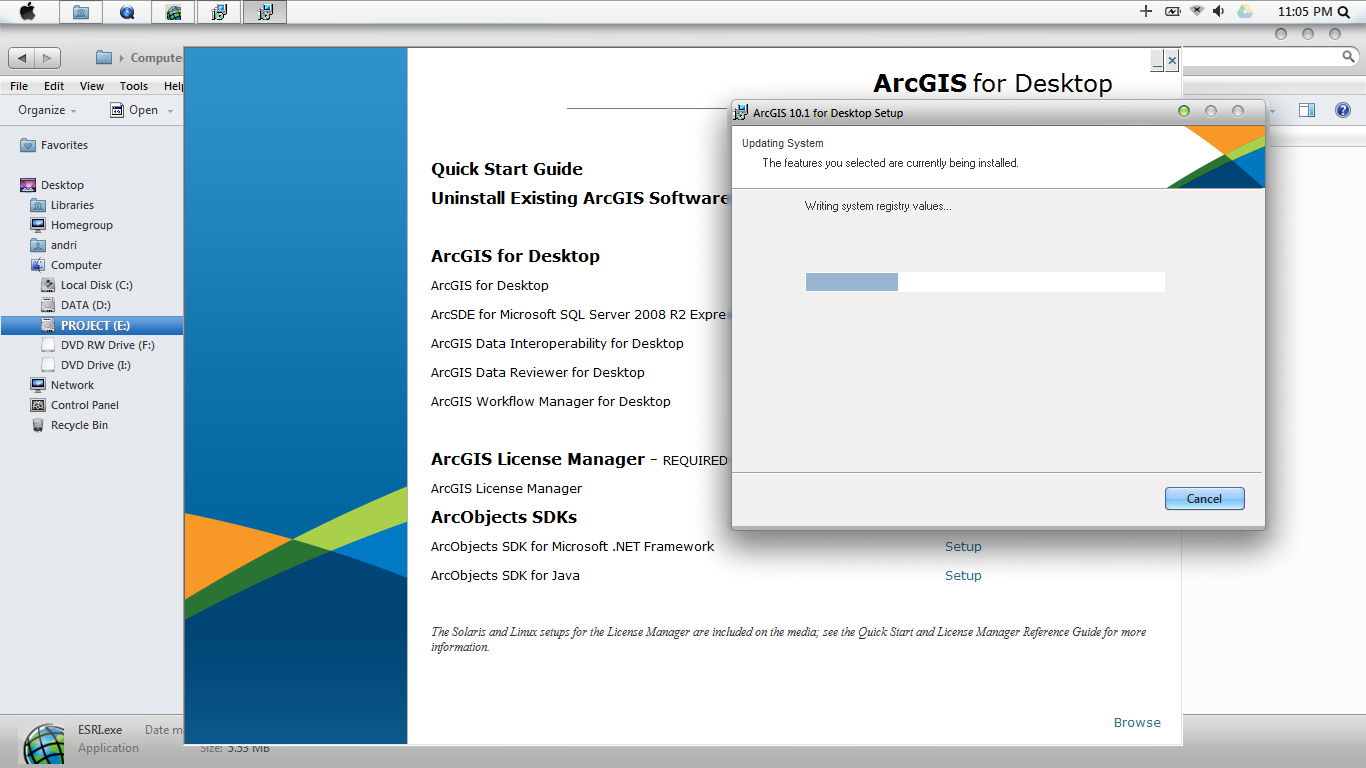Viewport: 1366px width, 768px height.
Task: Go forward with the Explorer forward arrow
Action: pyautogui.click(x=48, y=58)
